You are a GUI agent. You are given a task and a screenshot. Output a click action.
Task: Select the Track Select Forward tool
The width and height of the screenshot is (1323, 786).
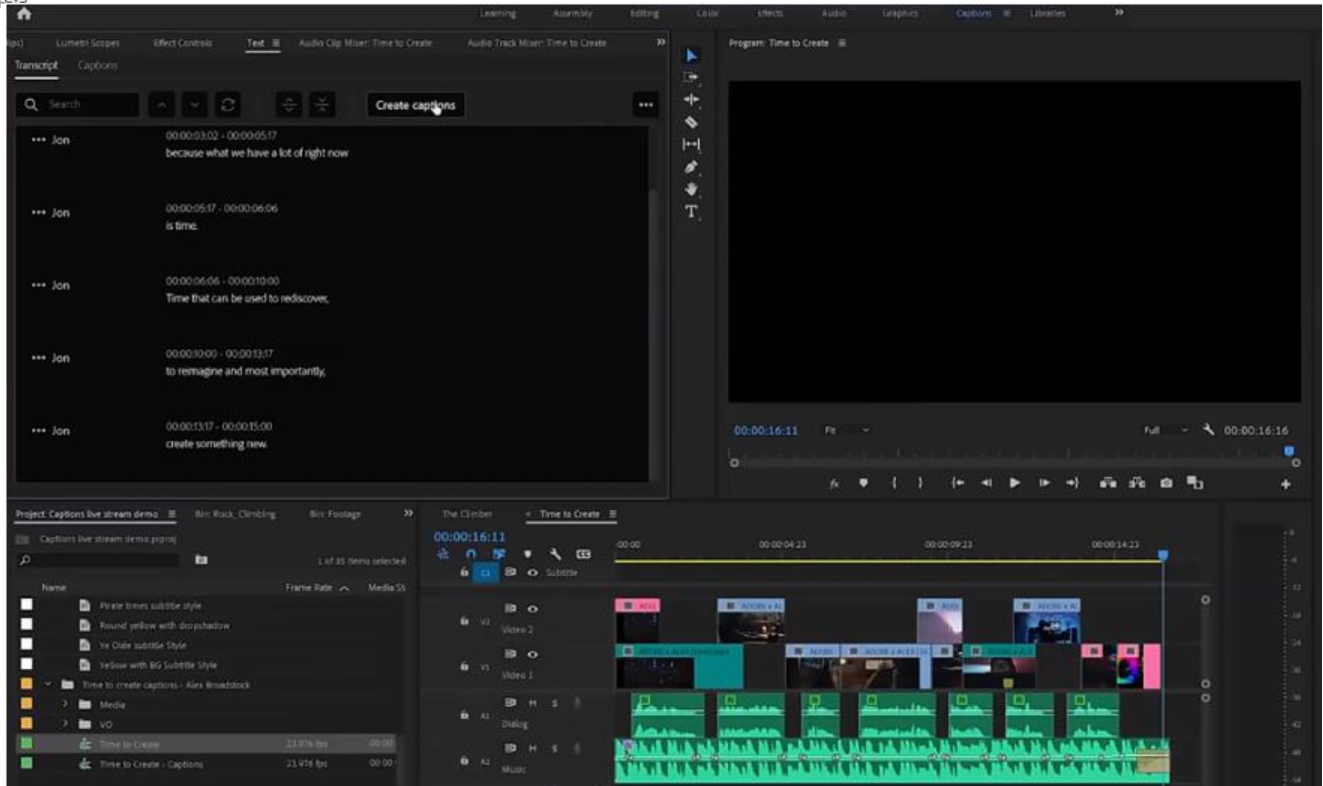pos(691,77)
